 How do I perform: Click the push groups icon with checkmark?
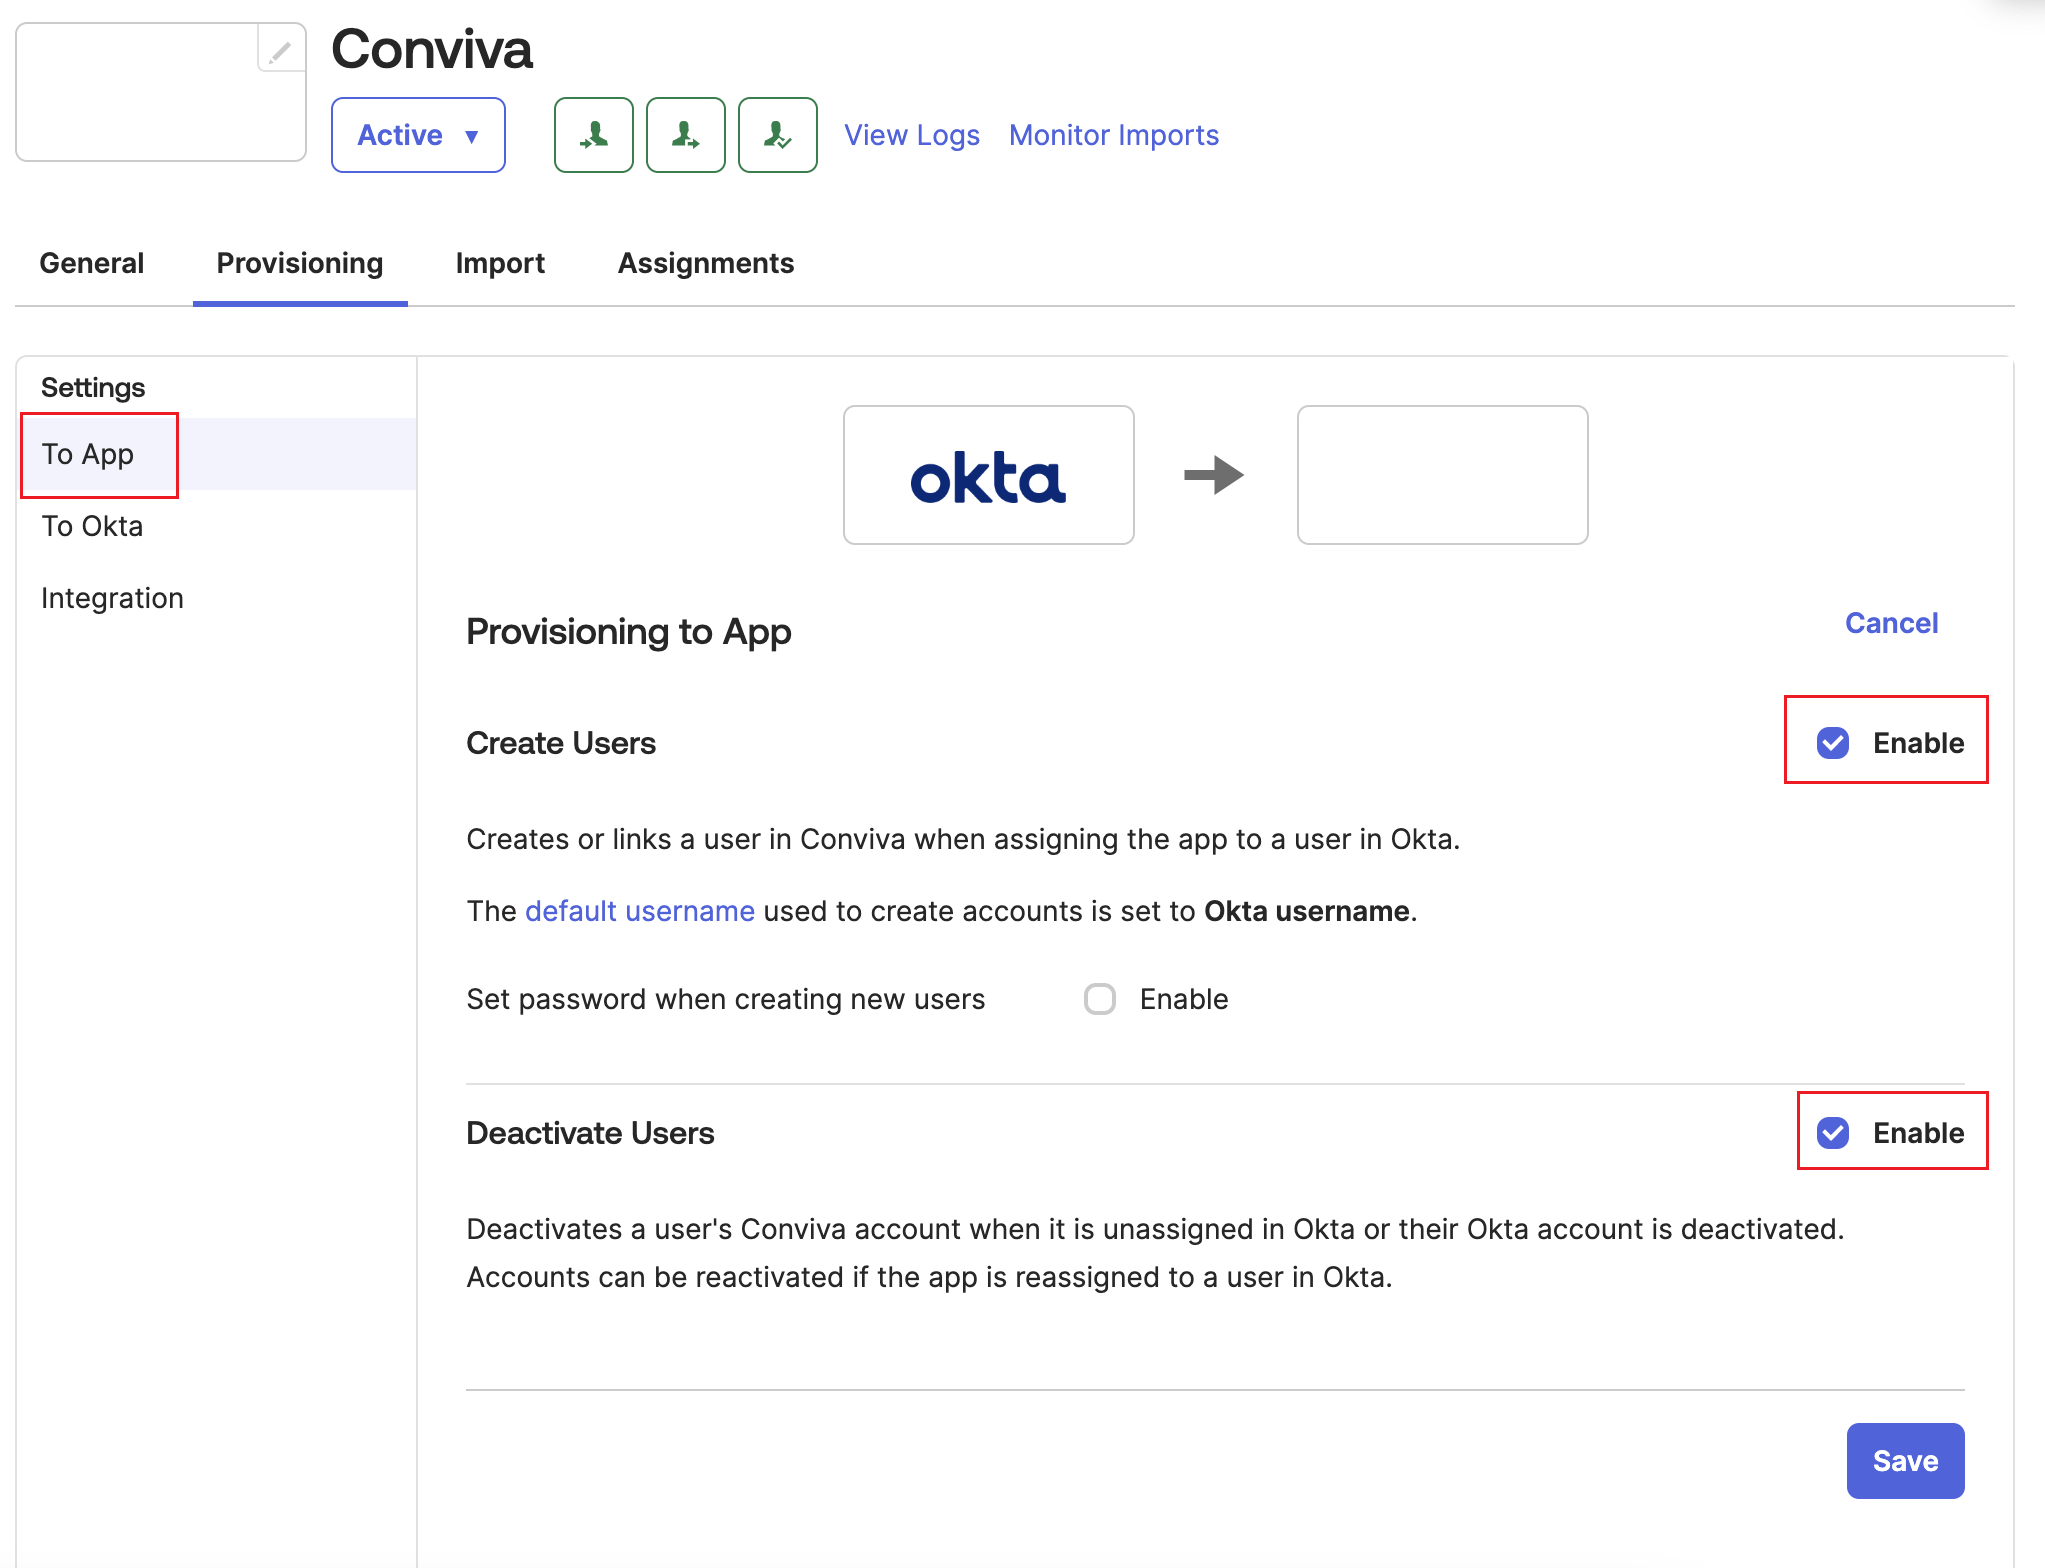(x=778, y=135)
